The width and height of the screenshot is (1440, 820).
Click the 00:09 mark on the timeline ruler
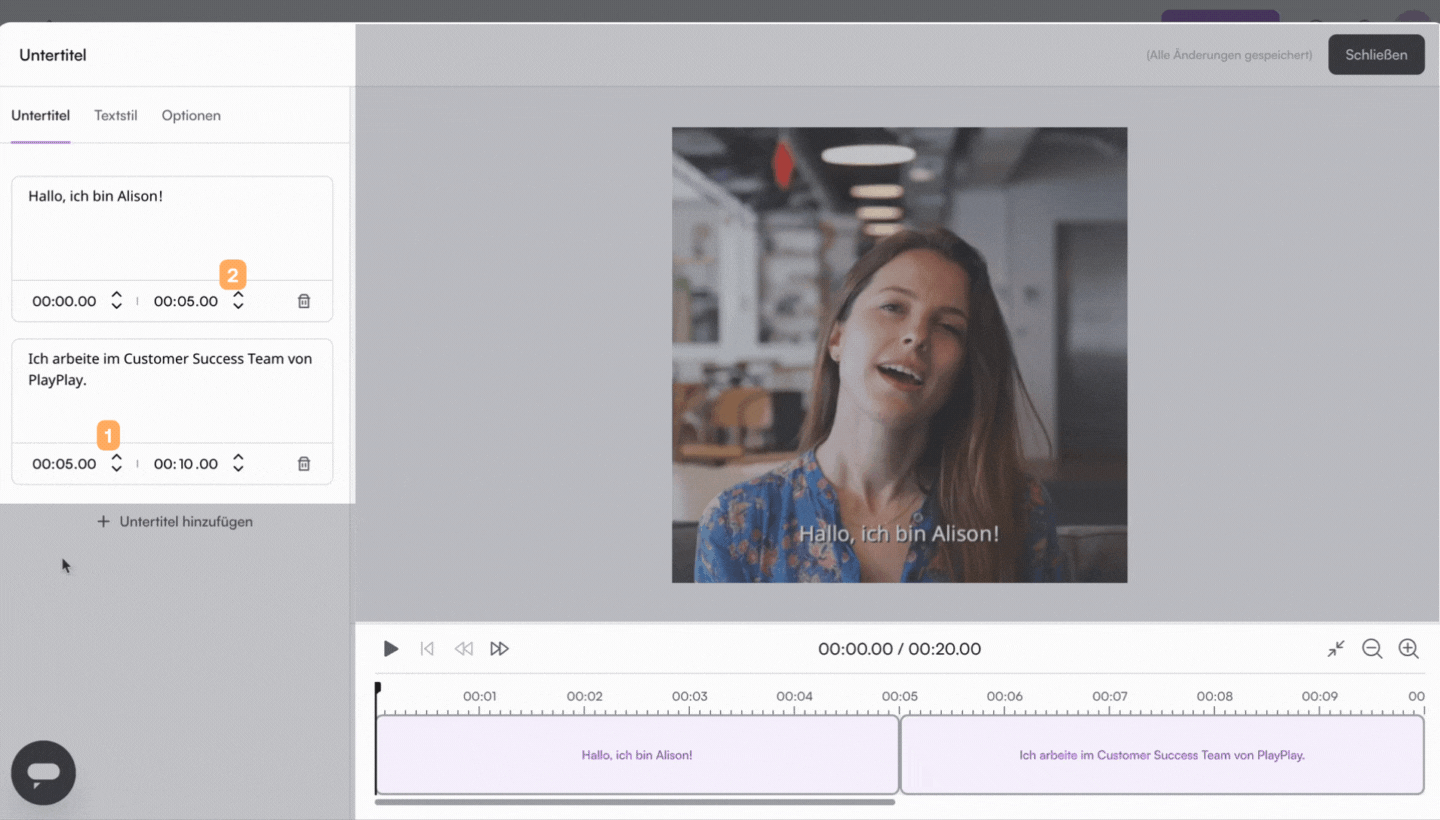coord(1319,696)
